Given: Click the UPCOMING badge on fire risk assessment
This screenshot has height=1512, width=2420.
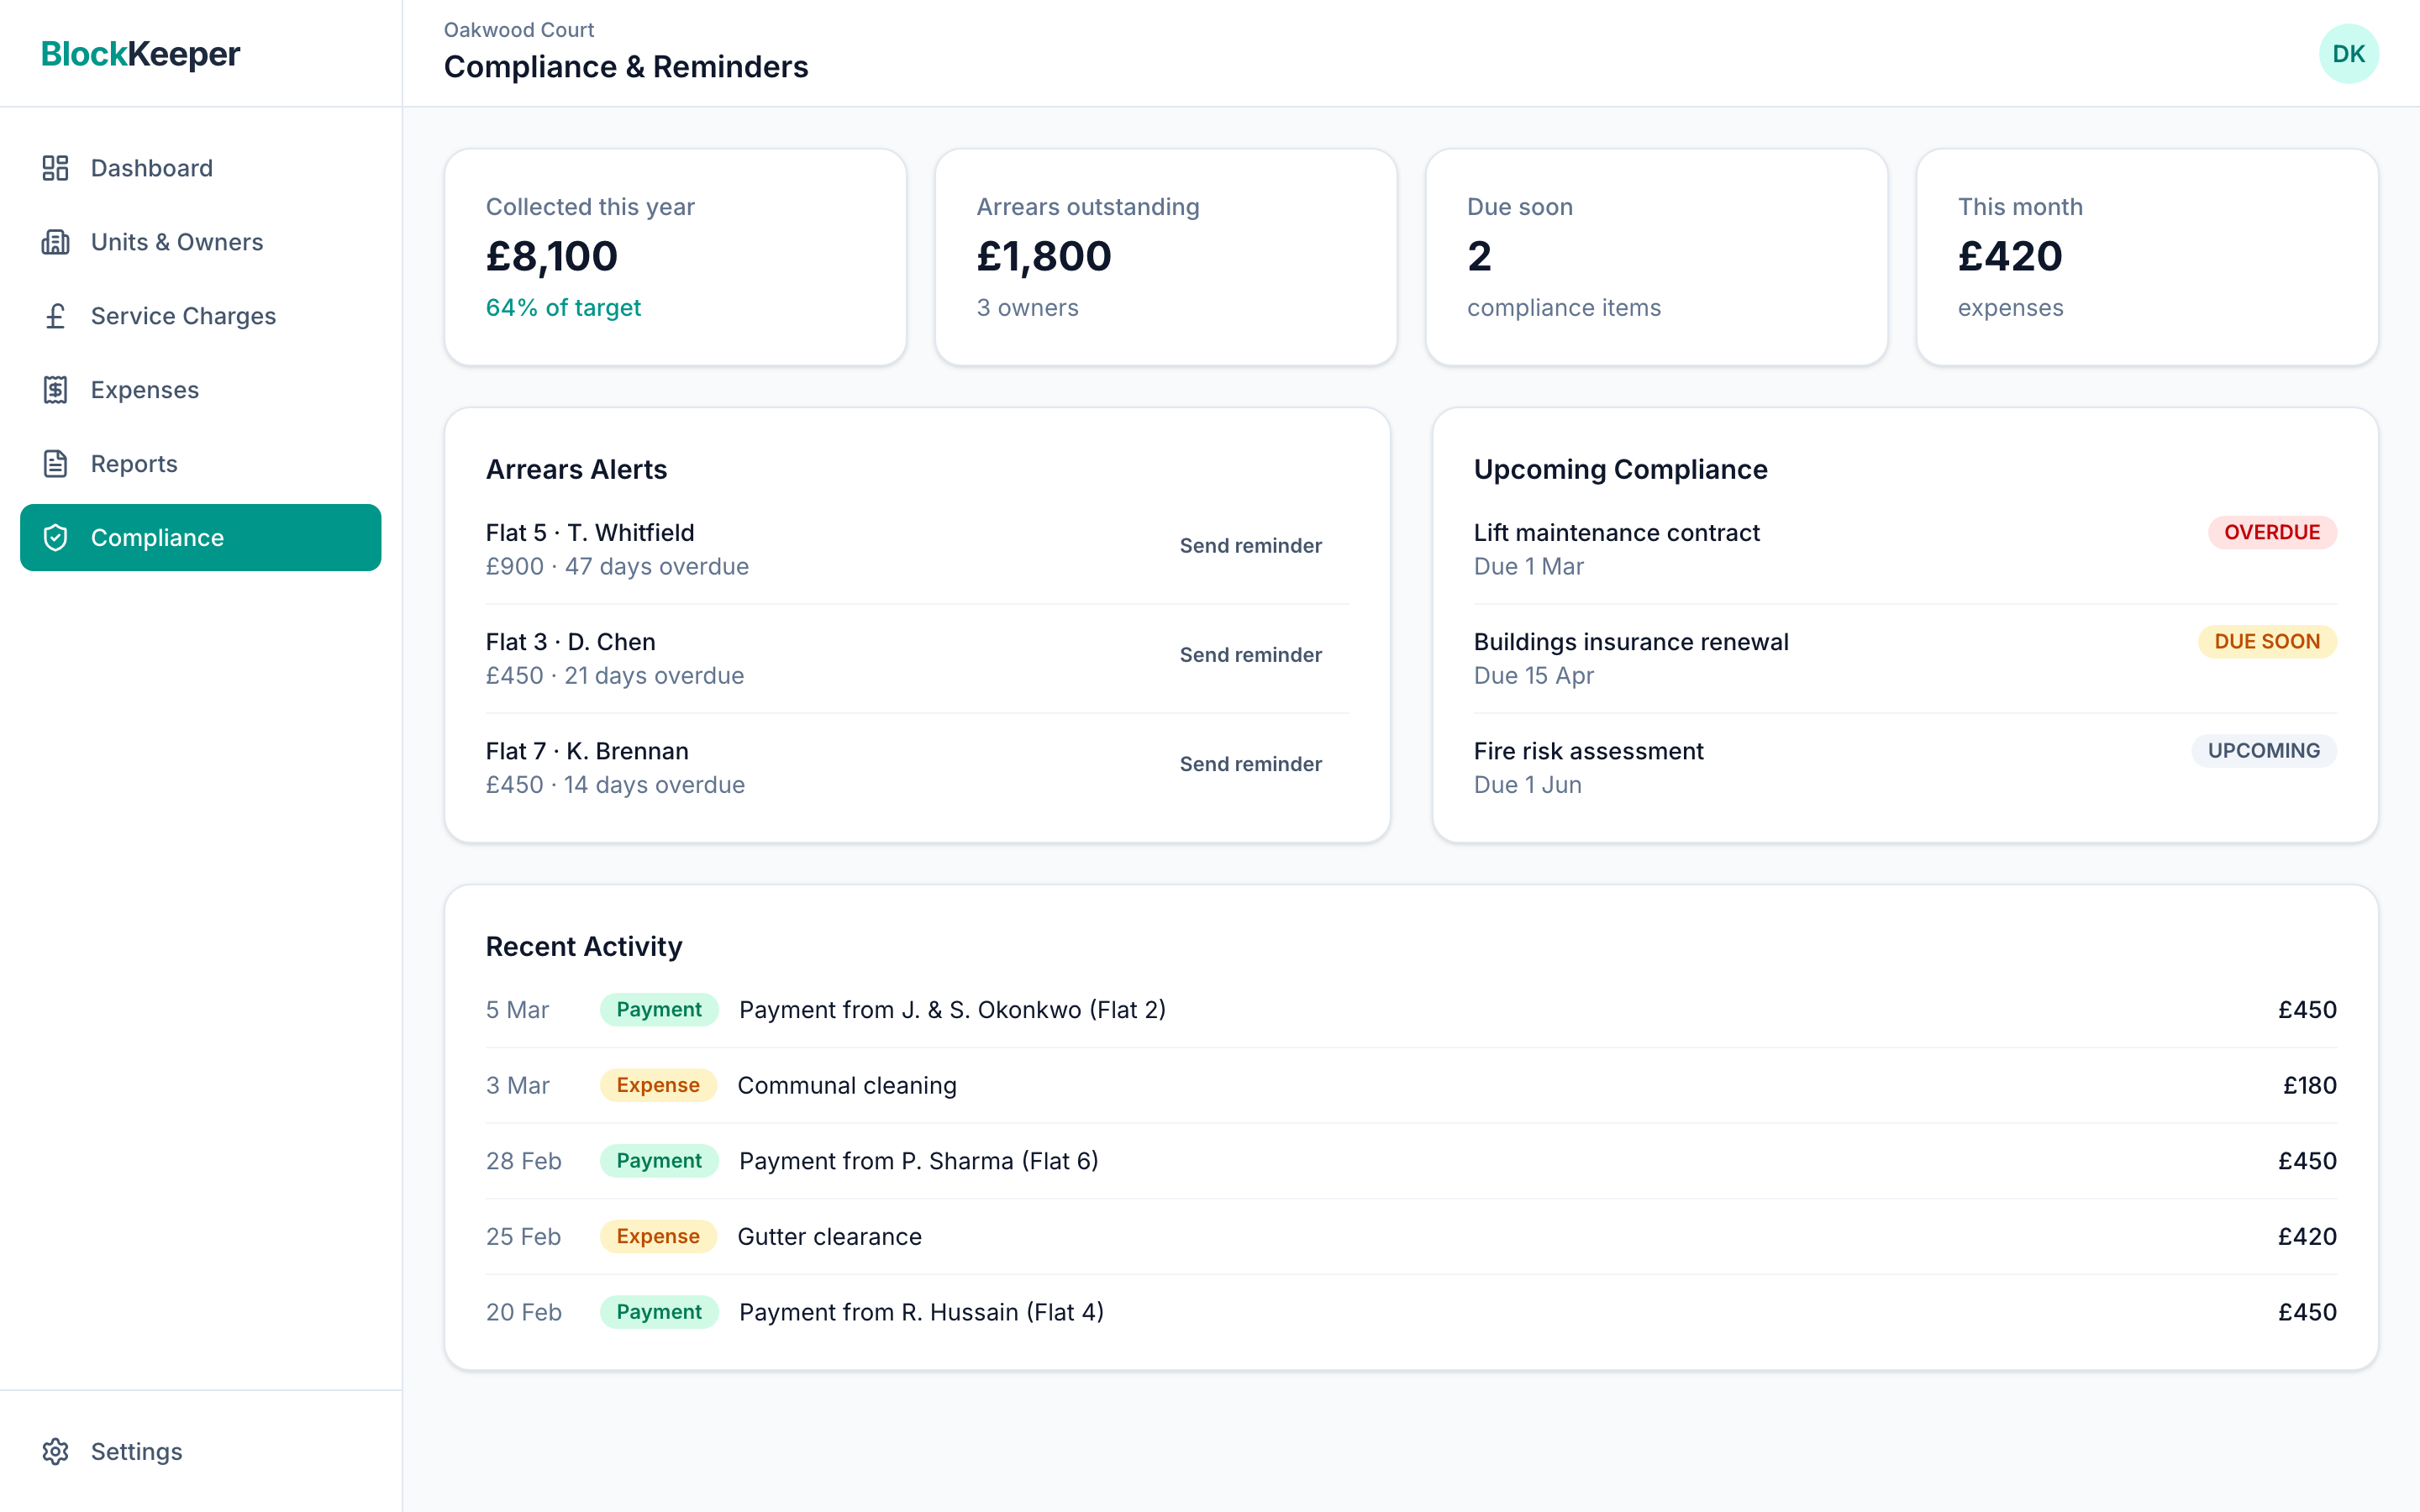Looking at the screenshot, I should 2263,750.
